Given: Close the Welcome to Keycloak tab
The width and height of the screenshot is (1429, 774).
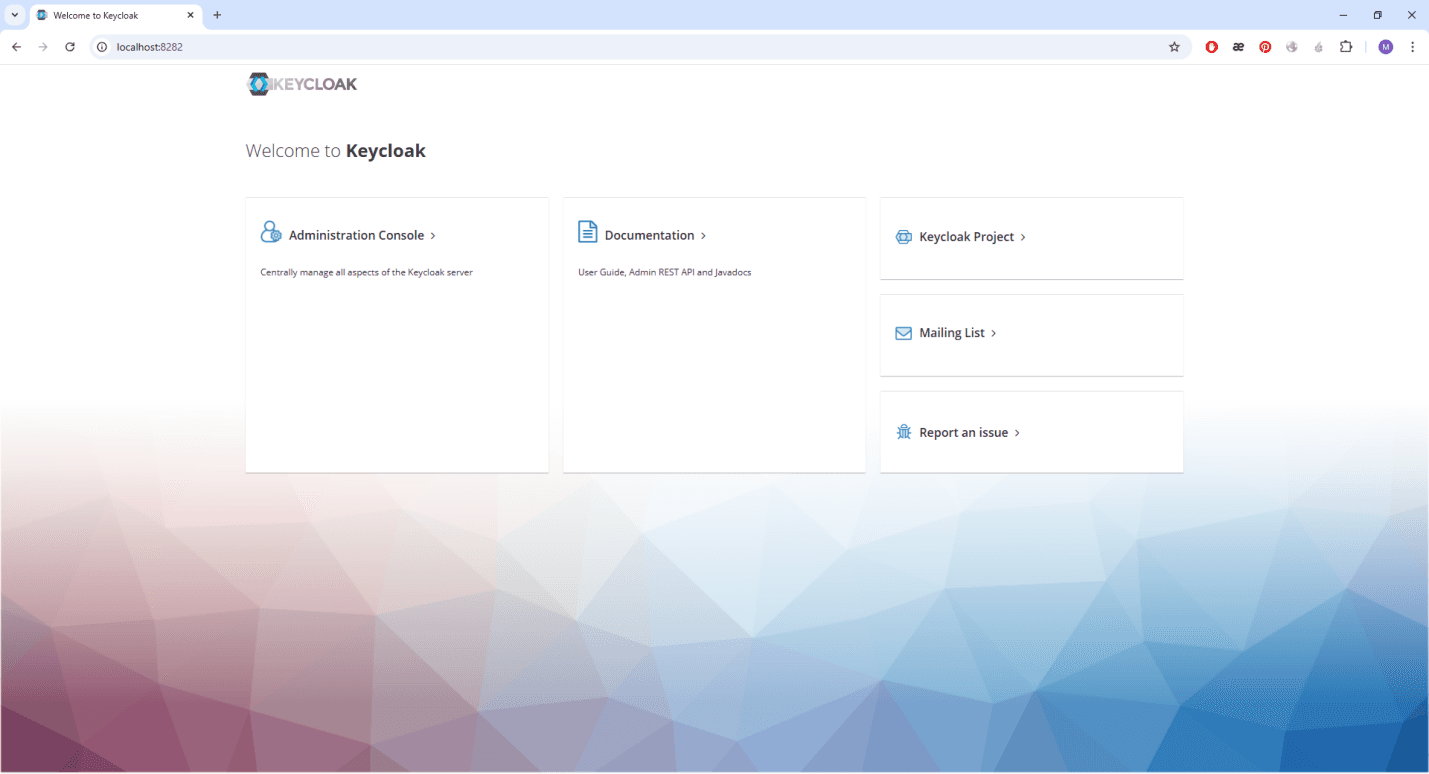Looking at the screenshot, I should click(x=190, y=15).
